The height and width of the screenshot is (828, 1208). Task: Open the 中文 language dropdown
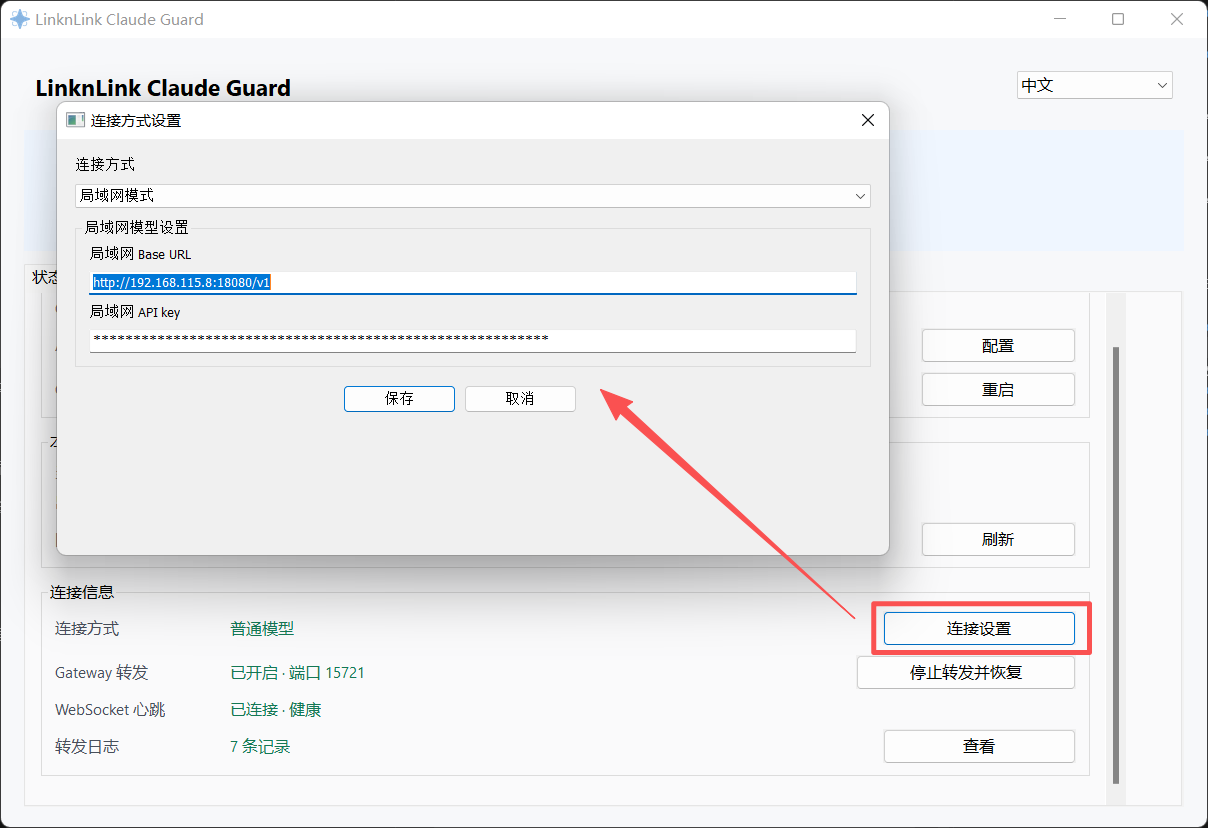(1095, 85)
